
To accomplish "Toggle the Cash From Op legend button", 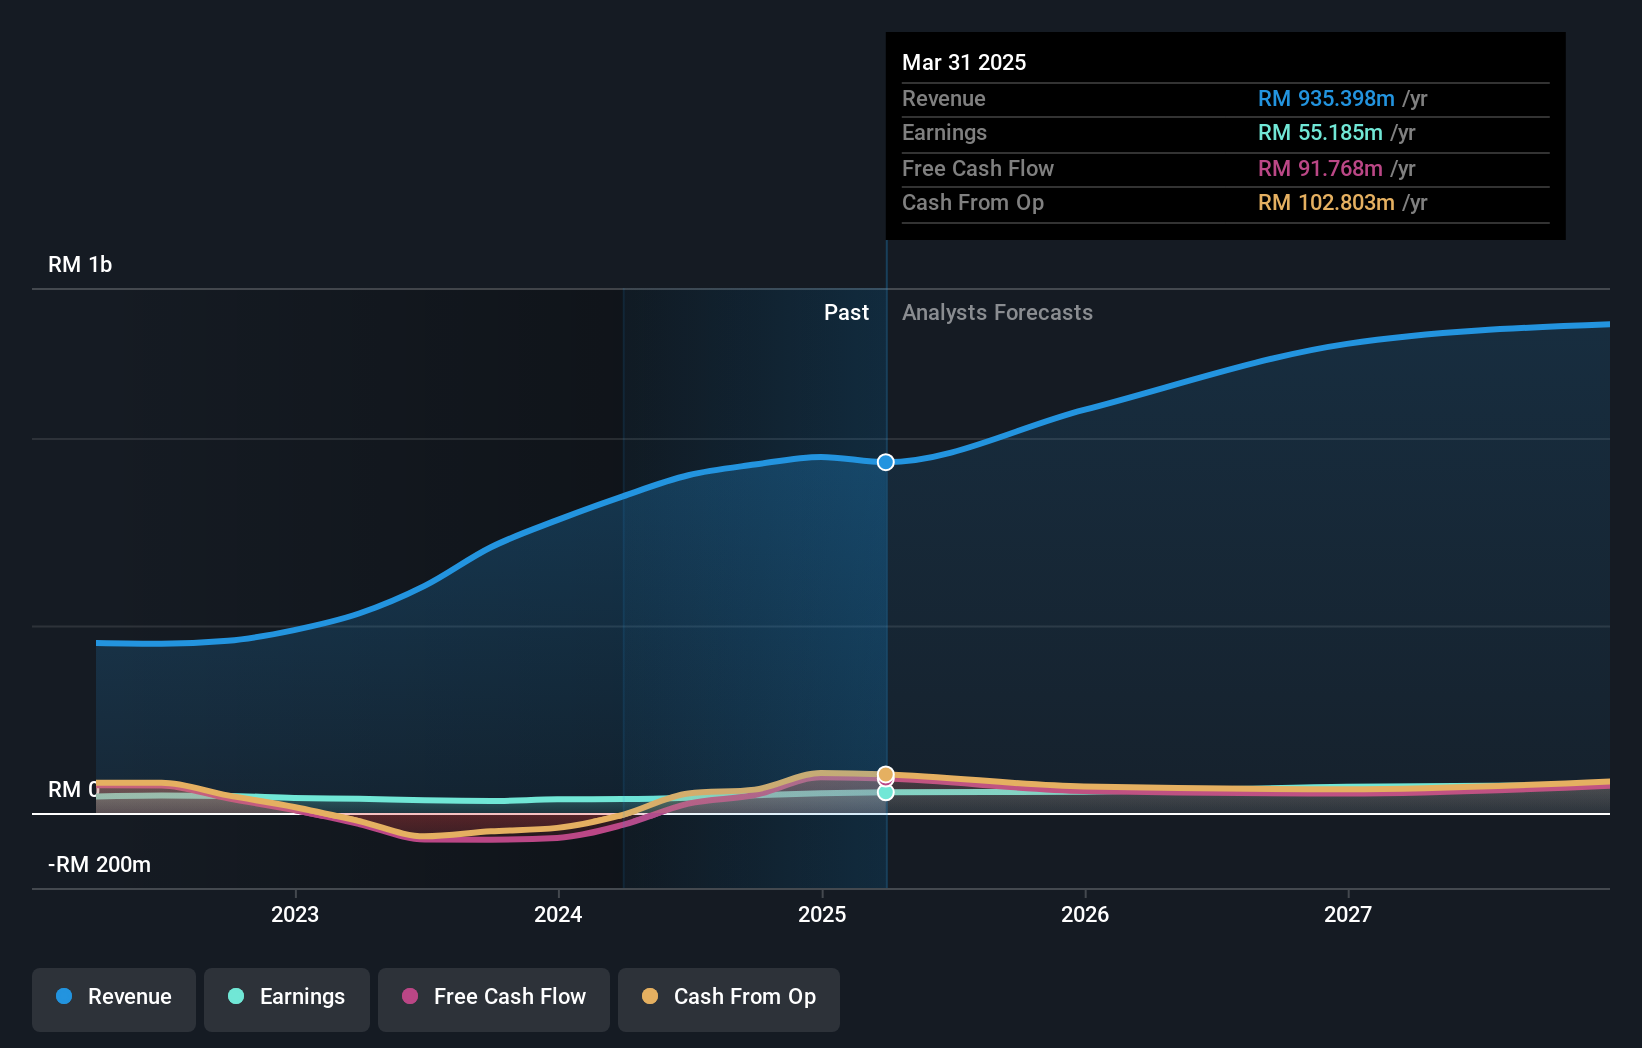I will coord(729,999).
